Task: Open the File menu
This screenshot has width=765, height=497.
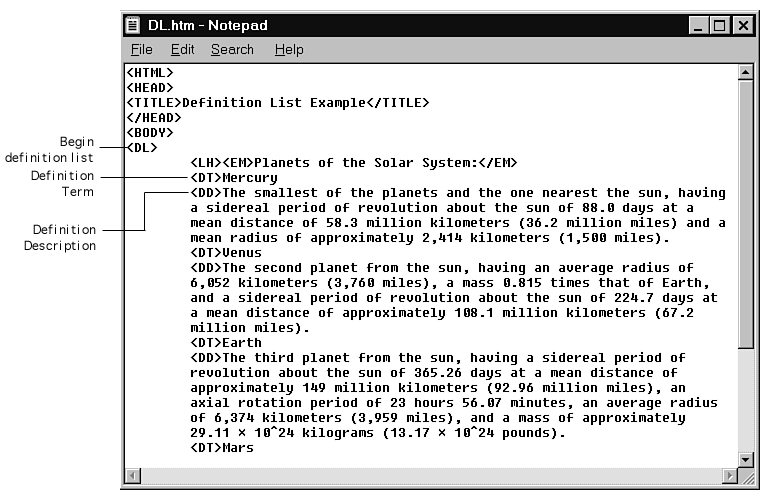Action: coord(141,49)
